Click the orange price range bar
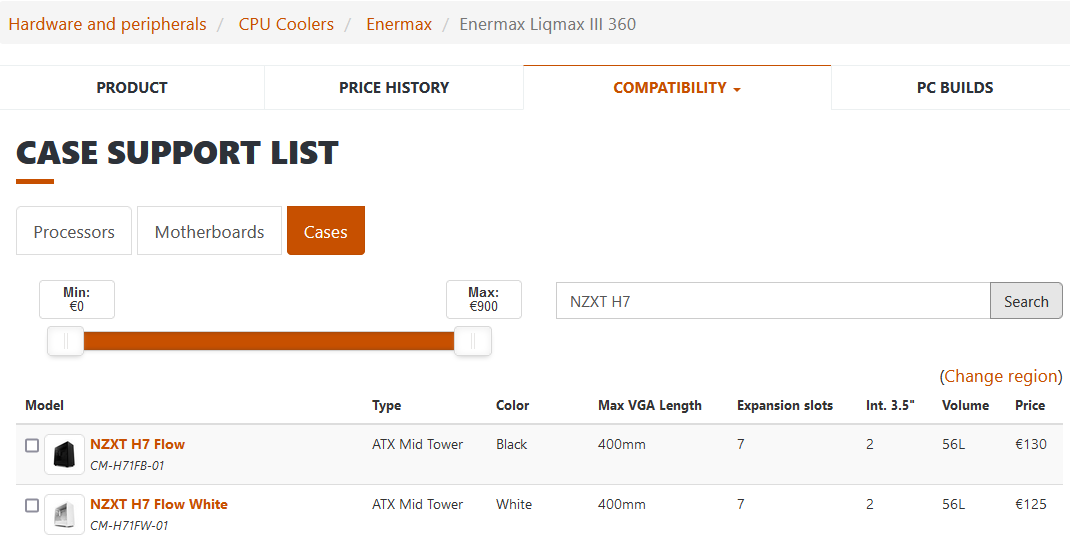Image resolution: width=1070 pixels, height=542 pixels. tap(269, 341)
